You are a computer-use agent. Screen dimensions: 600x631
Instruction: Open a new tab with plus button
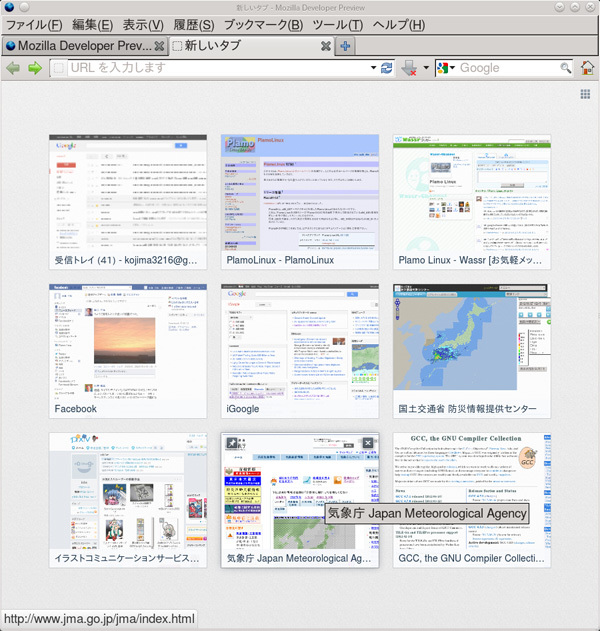point(345,46)
